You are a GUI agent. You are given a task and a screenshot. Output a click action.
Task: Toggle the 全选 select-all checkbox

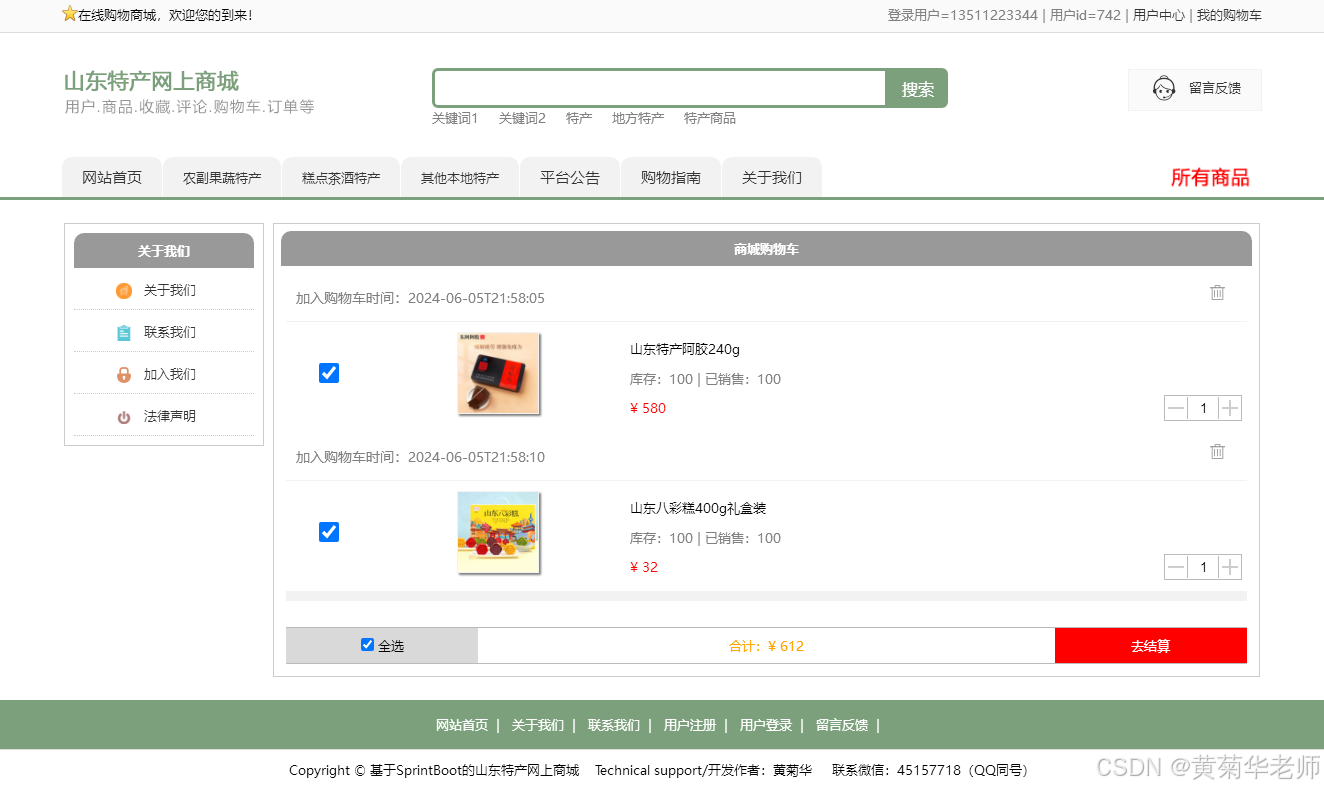click(368, 644)
